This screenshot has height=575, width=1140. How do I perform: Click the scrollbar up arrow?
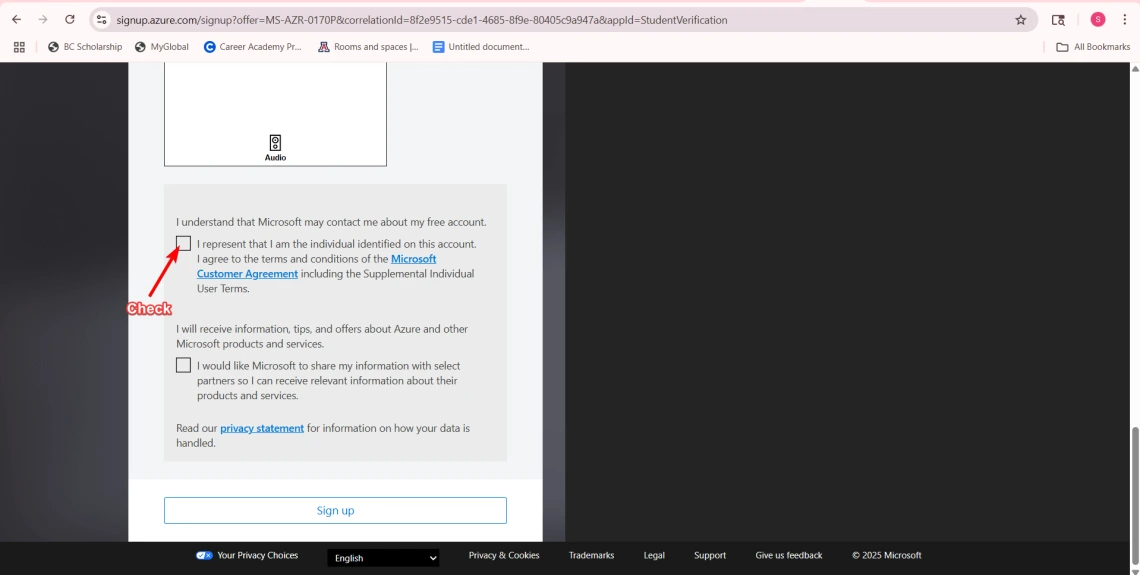(1134, 68)
